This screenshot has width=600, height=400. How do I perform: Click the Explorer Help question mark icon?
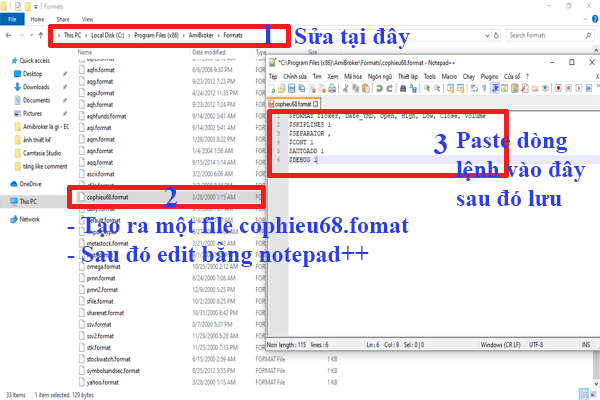pyautogui.click(x=595, y=19)
